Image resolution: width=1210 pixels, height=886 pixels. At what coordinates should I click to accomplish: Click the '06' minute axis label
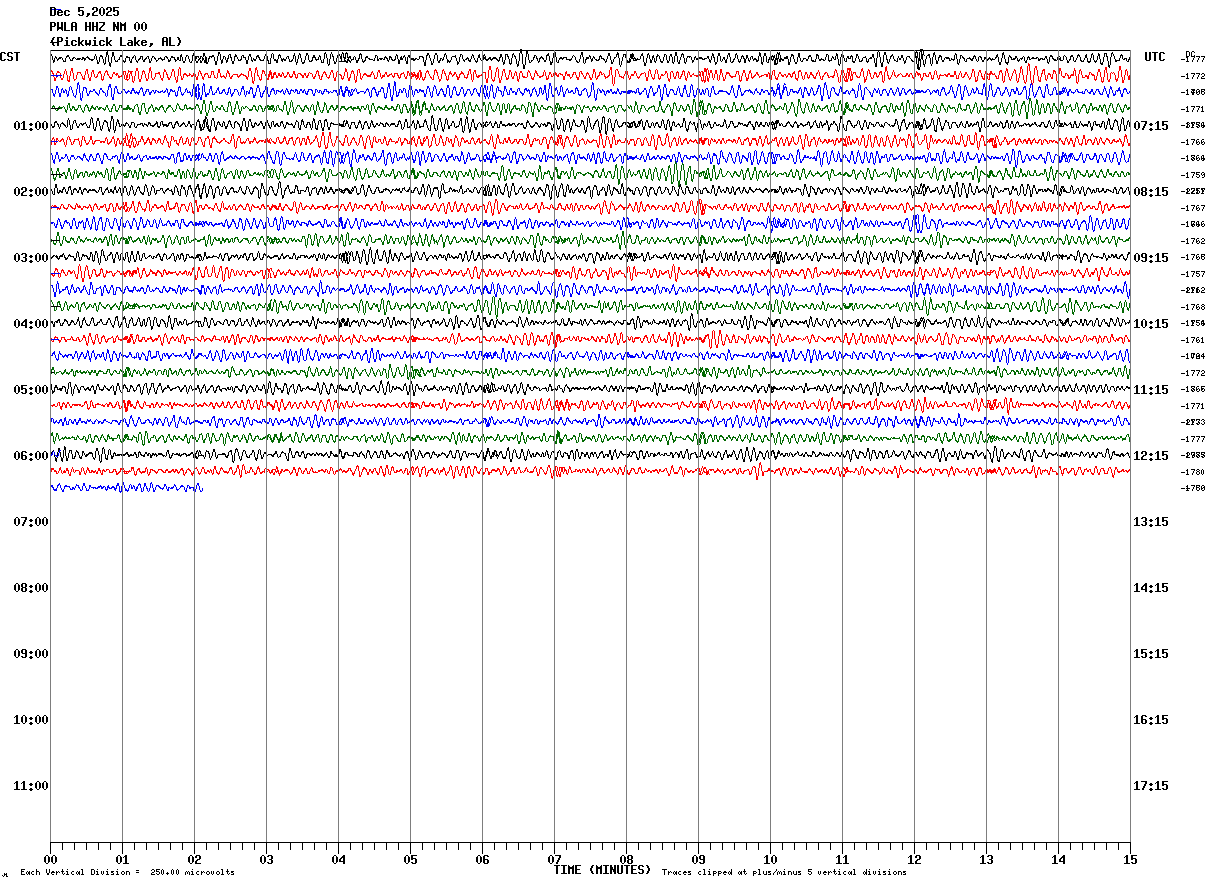482,859
